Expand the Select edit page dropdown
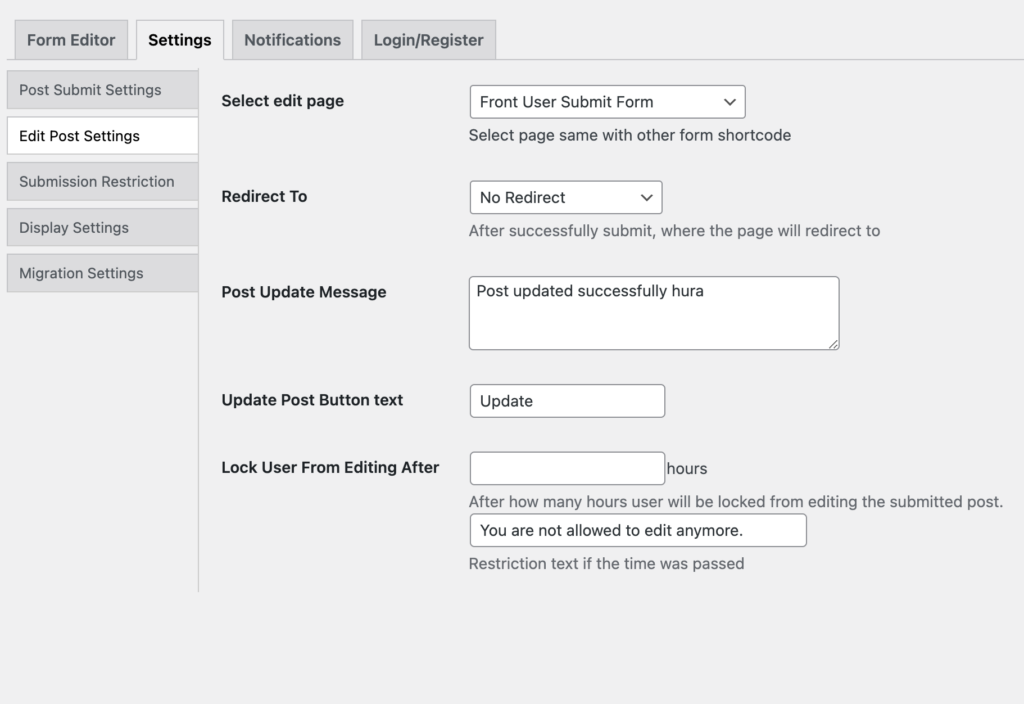Screen dimensions: 1024x704 pyautogui.click(x=607, y=102)
